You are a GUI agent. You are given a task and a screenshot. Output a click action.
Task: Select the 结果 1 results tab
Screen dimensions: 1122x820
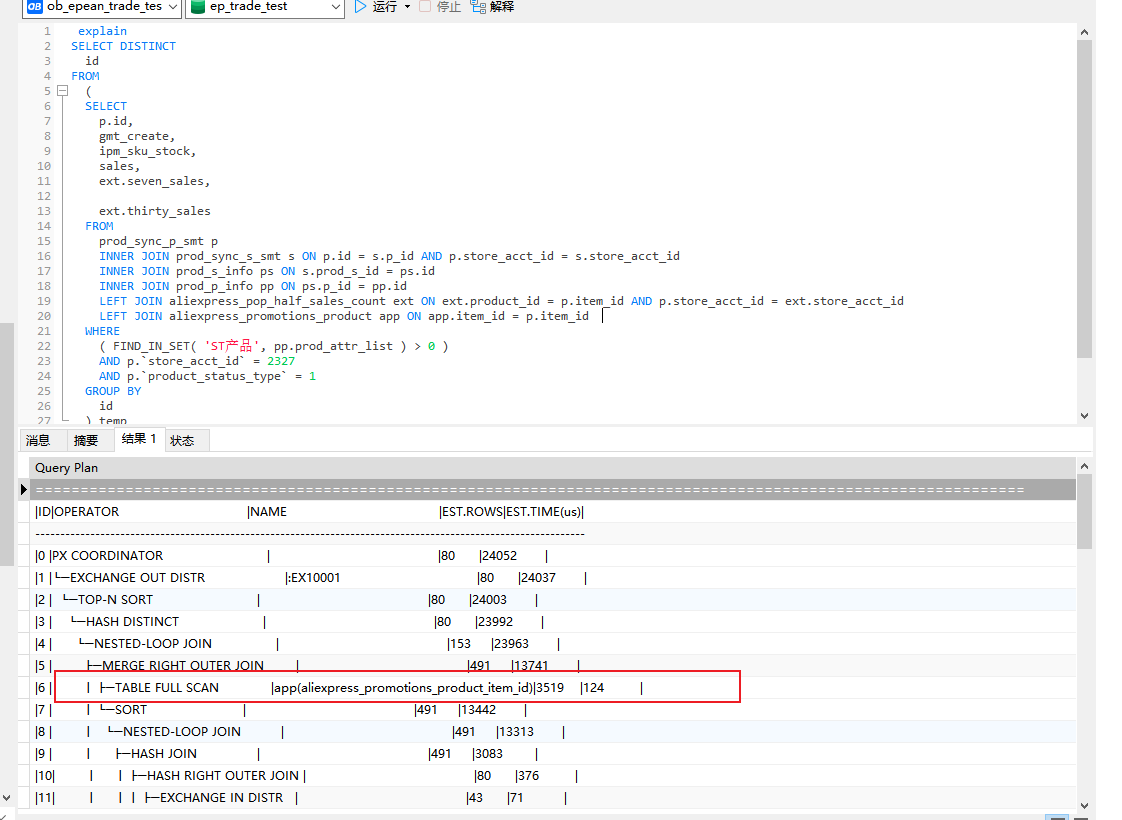[x=139, y=439]
